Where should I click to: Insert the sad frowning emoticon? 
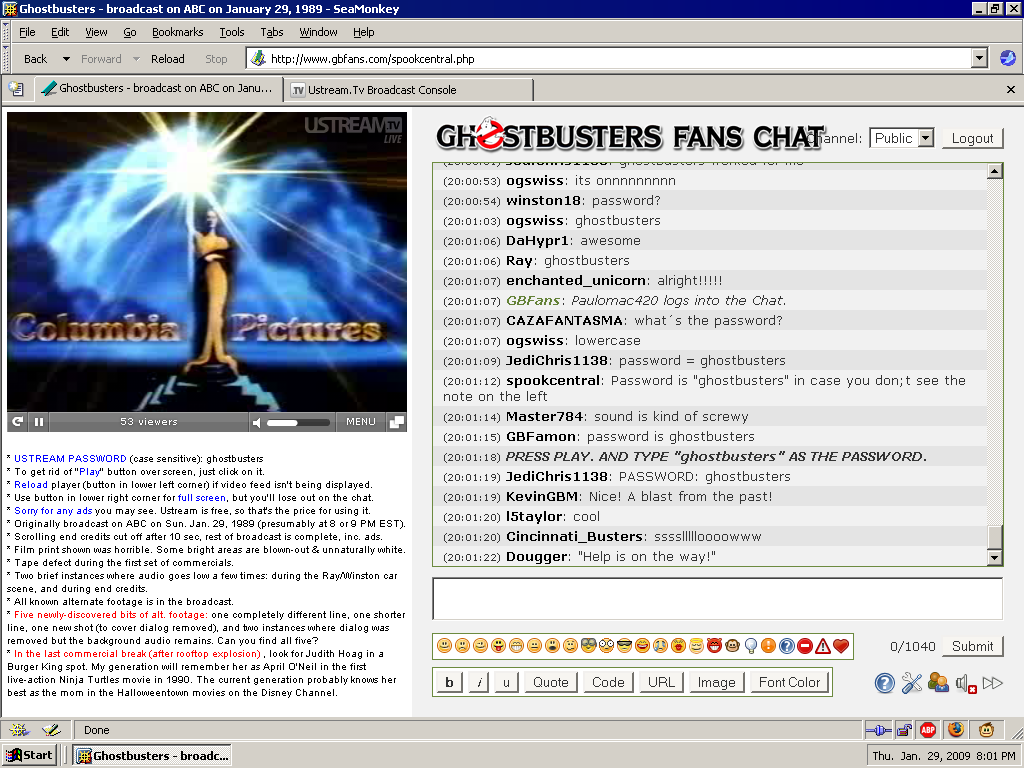[462, 646]
